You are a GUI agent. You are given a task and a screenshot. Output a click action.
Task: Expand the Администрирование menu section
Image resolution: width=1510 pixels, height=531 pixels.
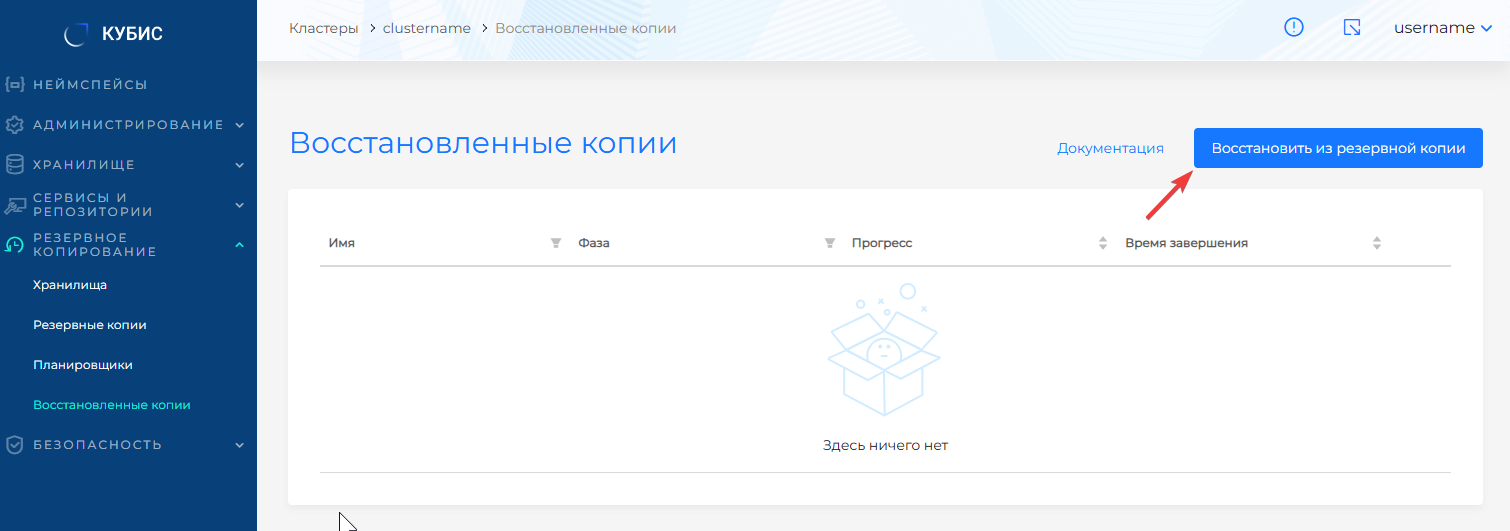[x=239, y=125]
